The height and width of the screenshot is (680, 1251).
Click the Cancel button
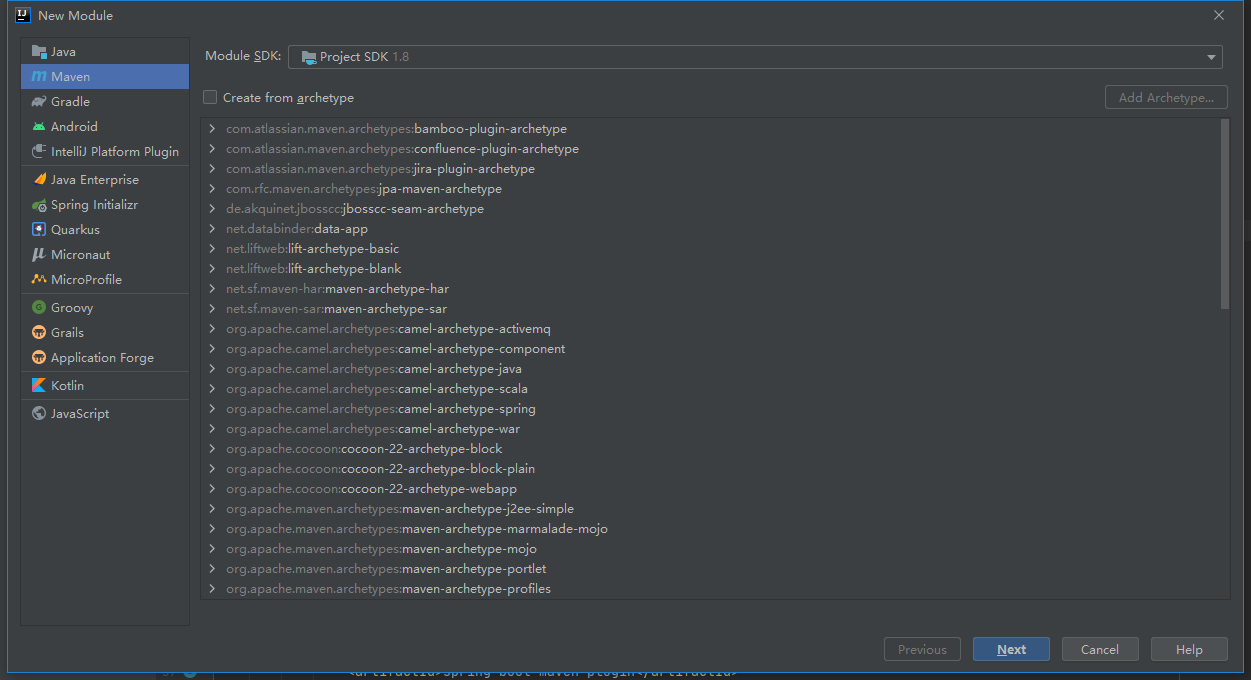pos(1100,649)
